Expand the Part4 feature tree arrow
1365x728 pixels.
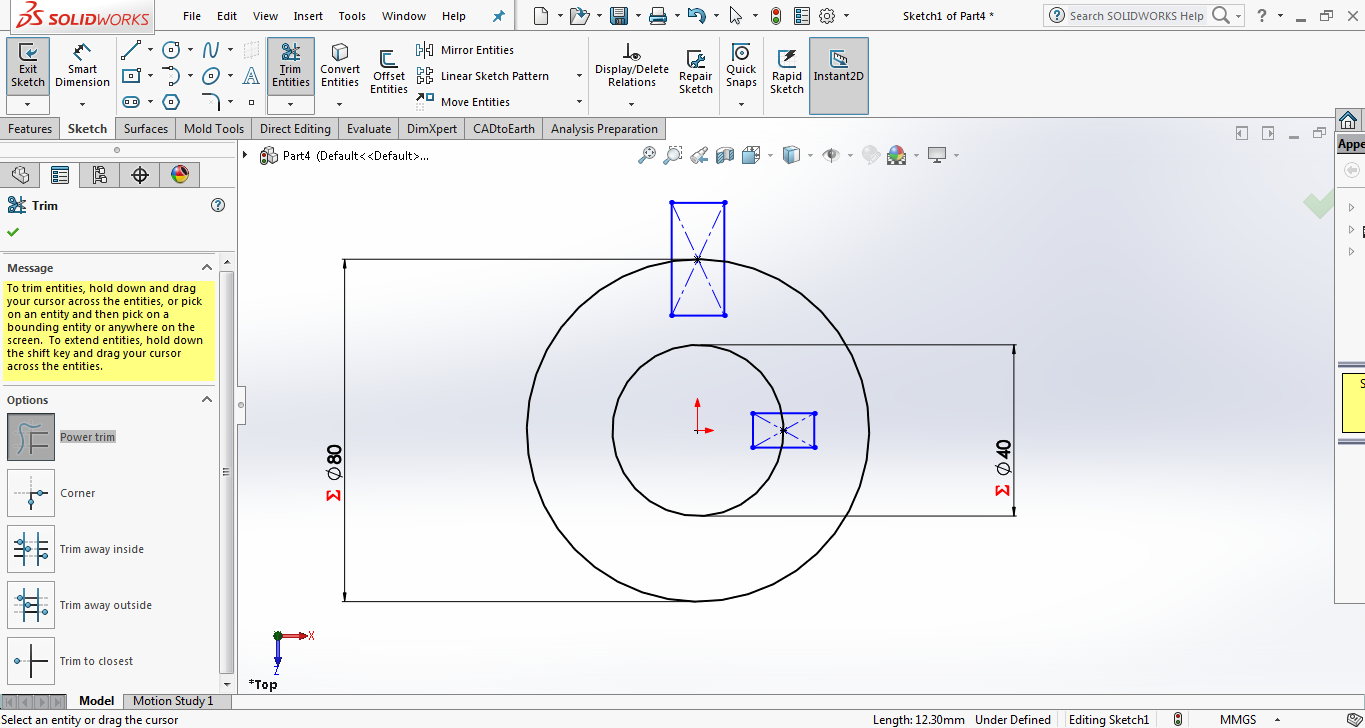pos(246,155)
